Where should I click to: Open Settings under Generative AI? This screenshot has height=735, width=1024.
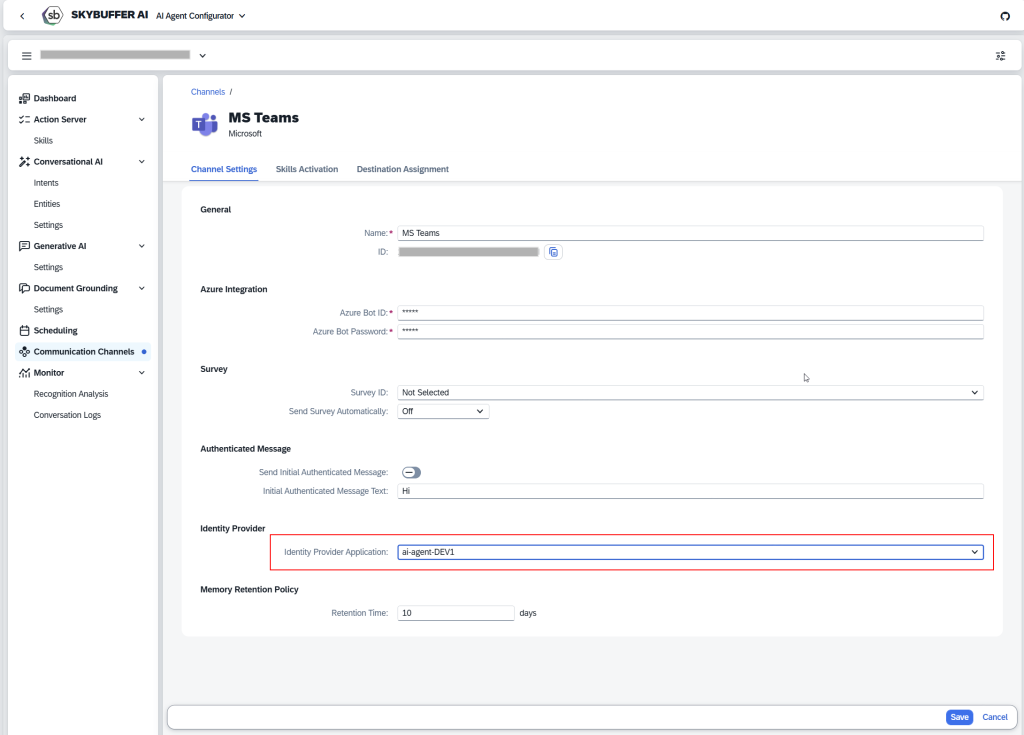[48, 267]
